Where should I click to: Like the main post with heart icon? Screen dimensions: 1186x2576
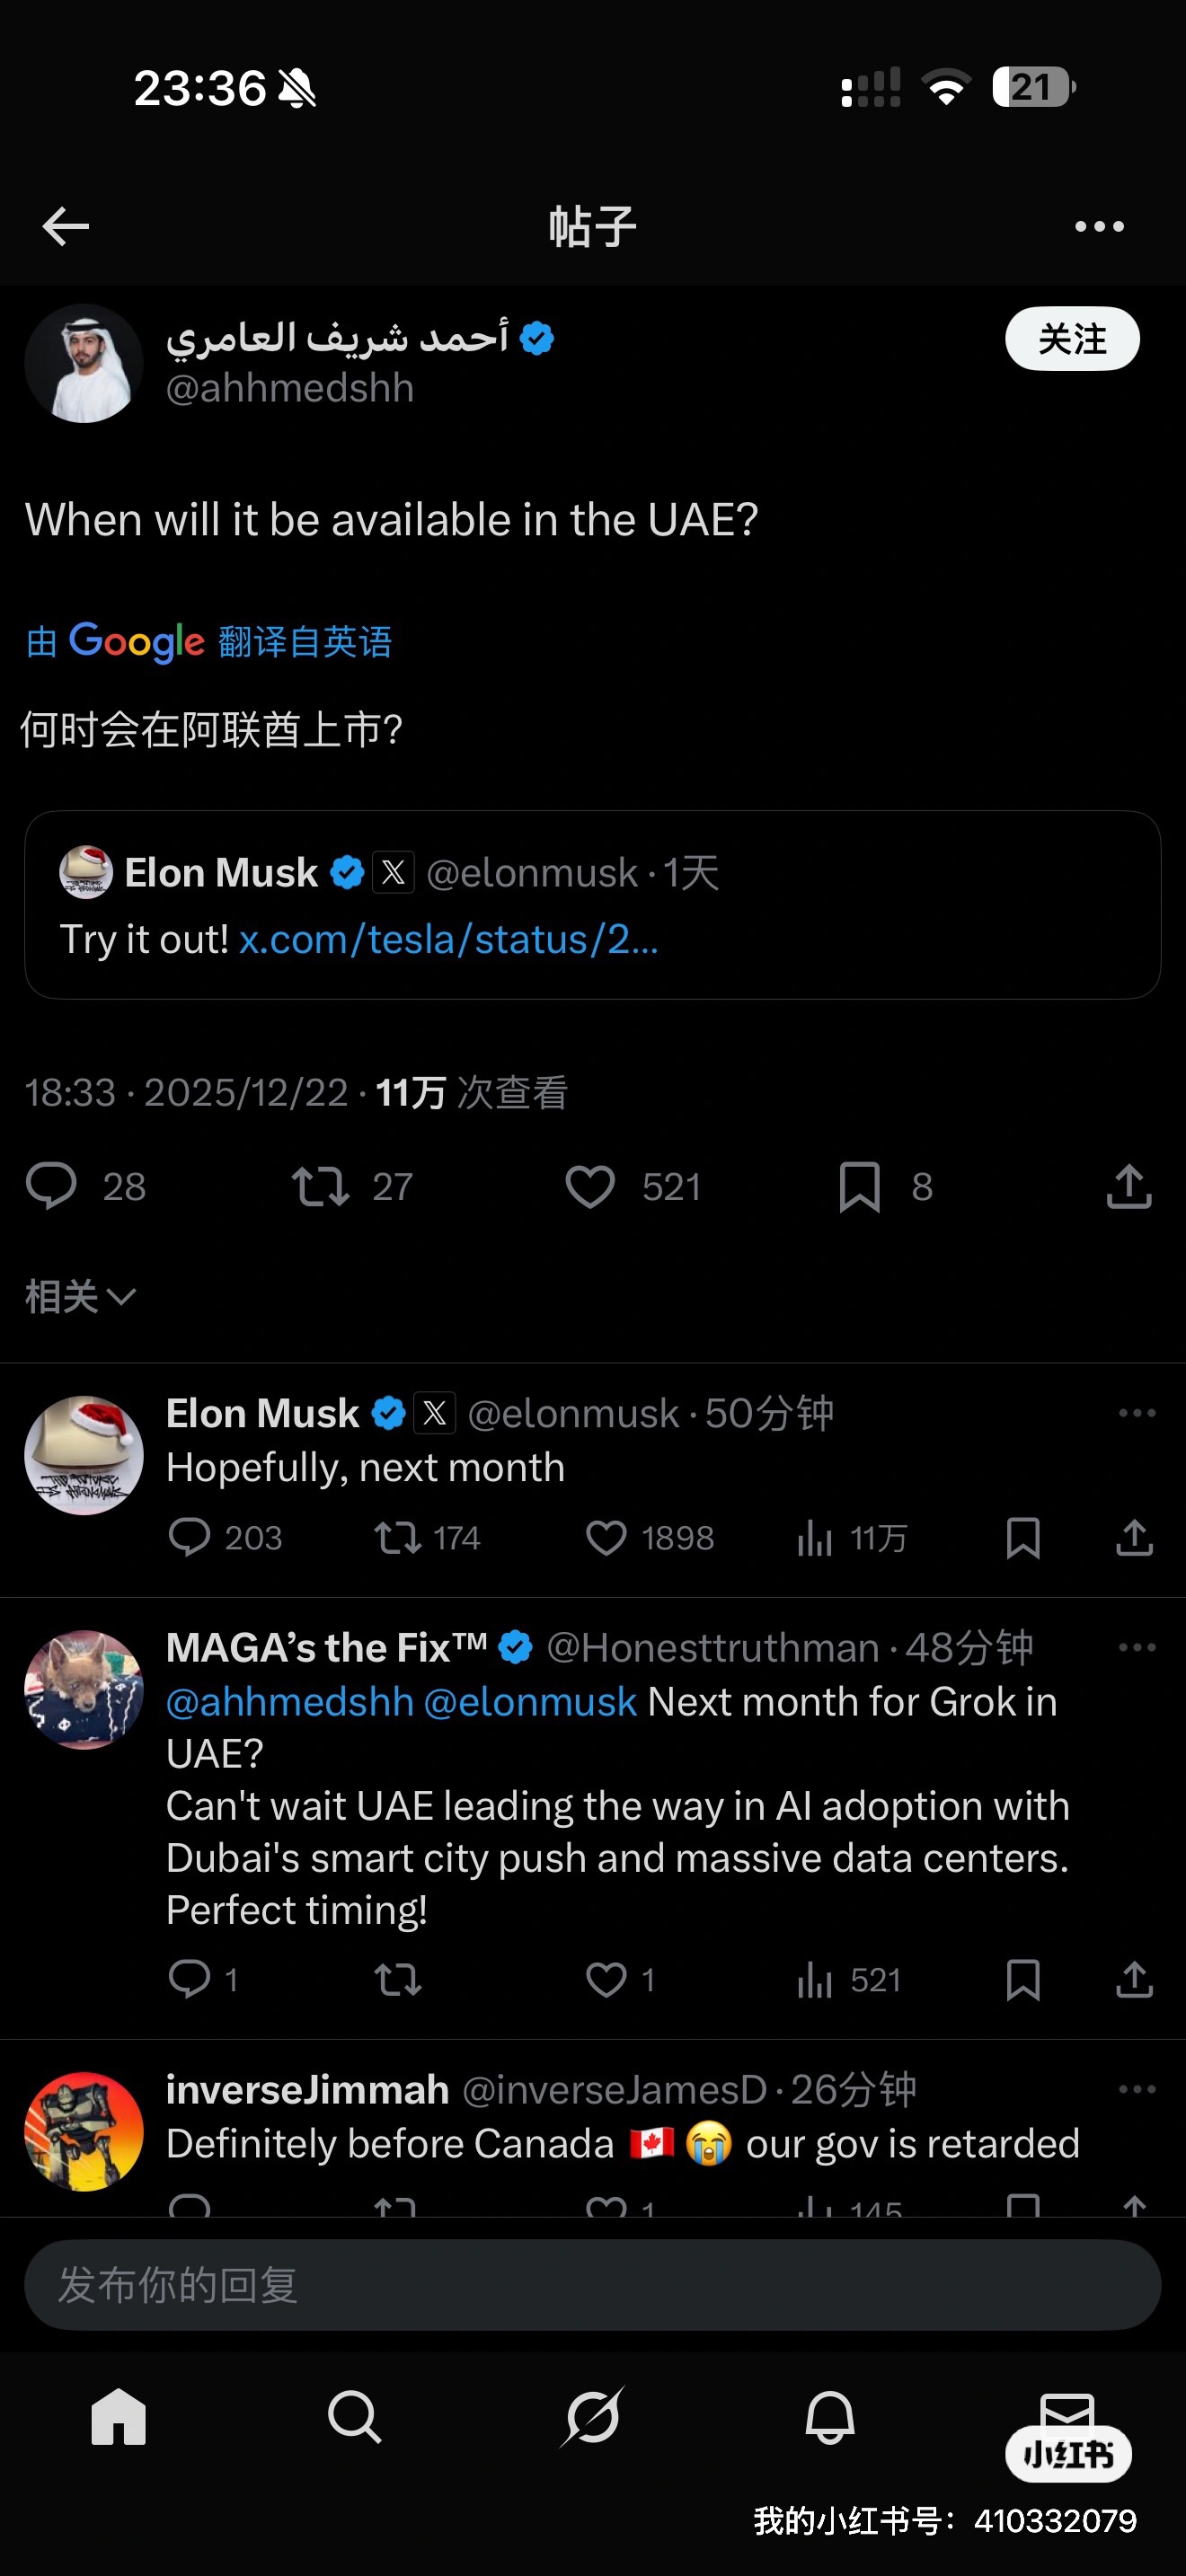(590, 1187)
